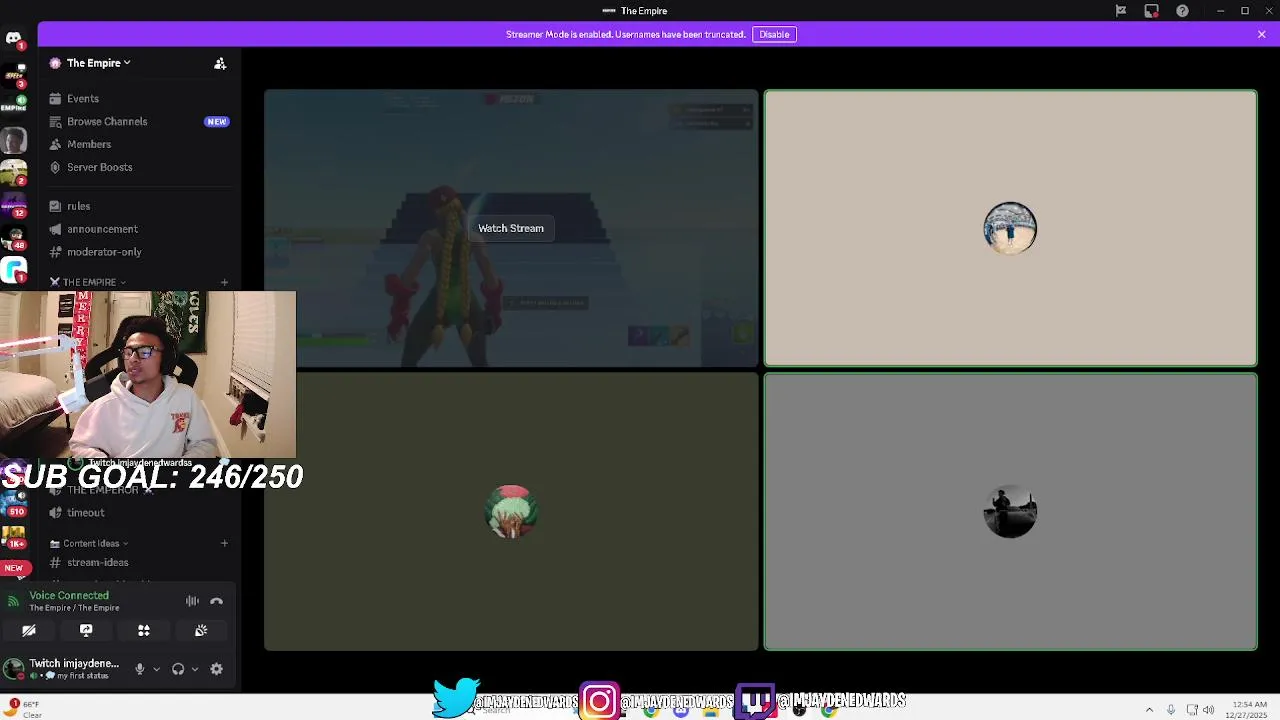Collapse the Content Ideas category
Screen dimensions: 1280x720
click(90, 543)
